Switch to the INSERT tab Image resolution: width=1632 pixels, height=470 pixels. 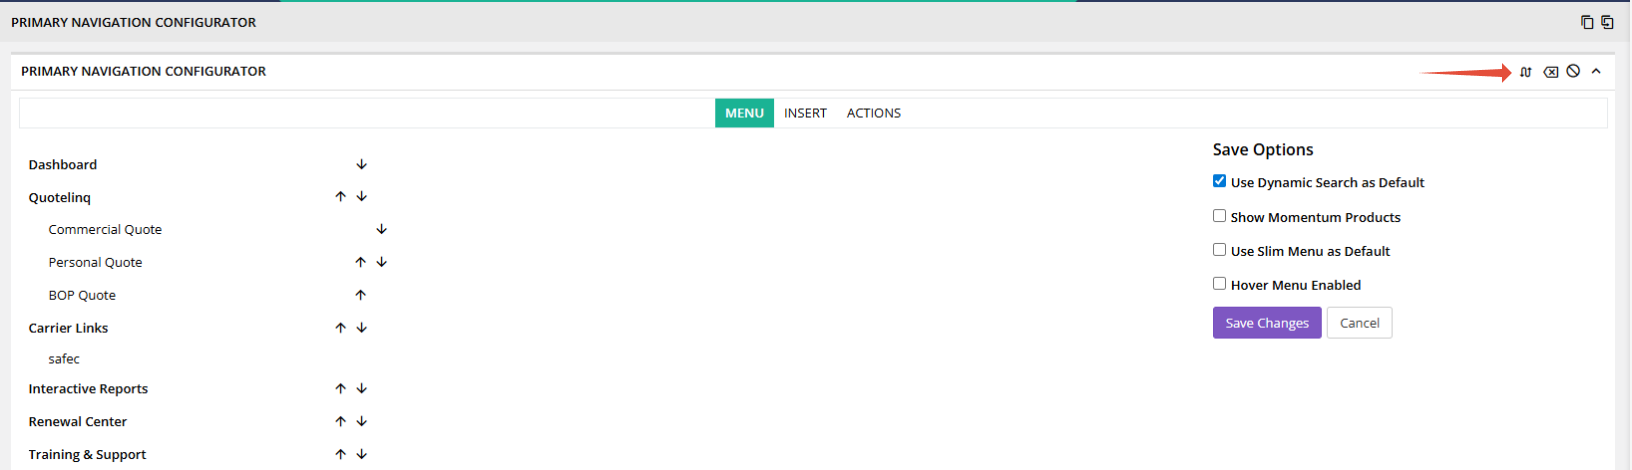tap(805, 113)
